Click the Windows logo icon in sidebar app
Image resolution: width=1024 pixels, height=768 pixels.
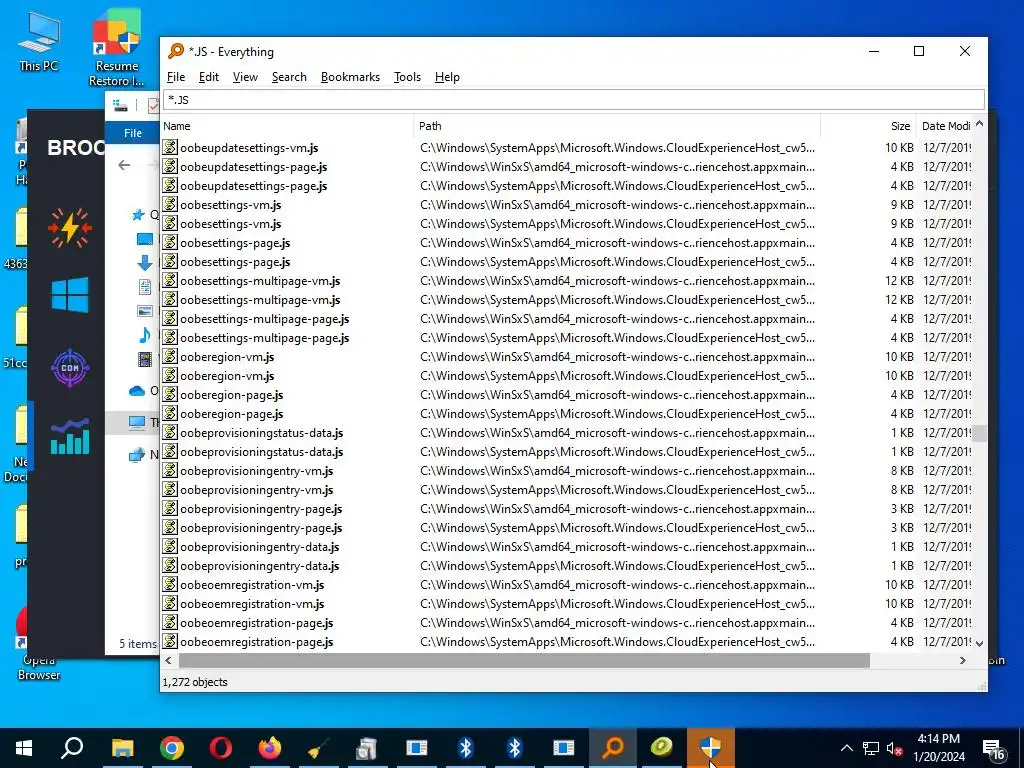pyautogui.click(x=70, y=295)
